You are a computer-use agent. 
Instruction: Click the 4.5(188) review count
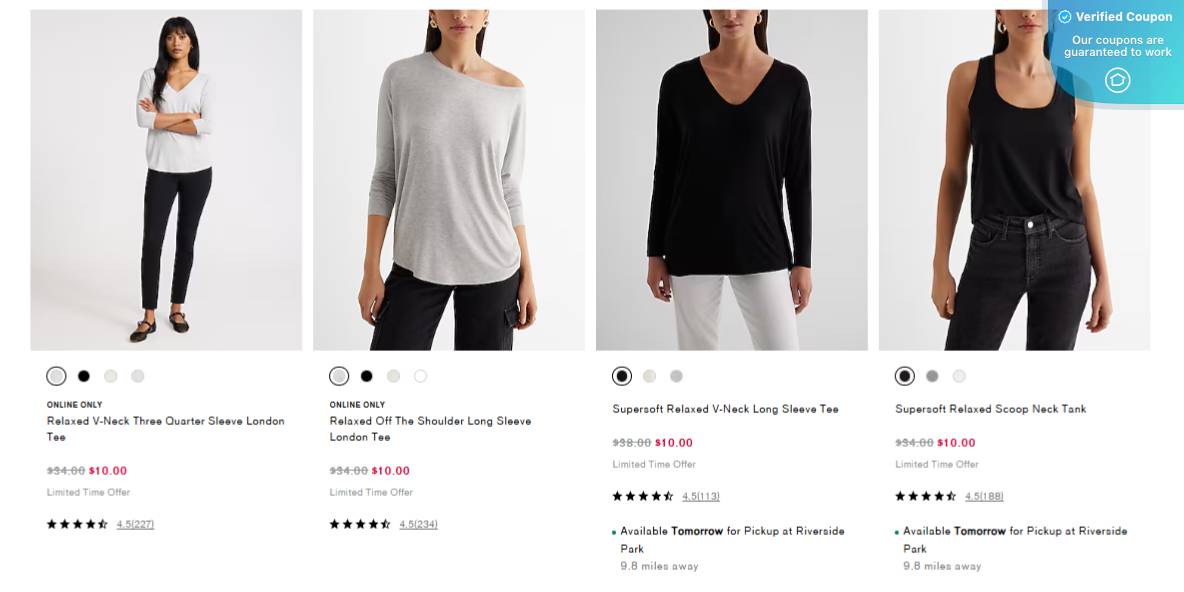(983, 496)
